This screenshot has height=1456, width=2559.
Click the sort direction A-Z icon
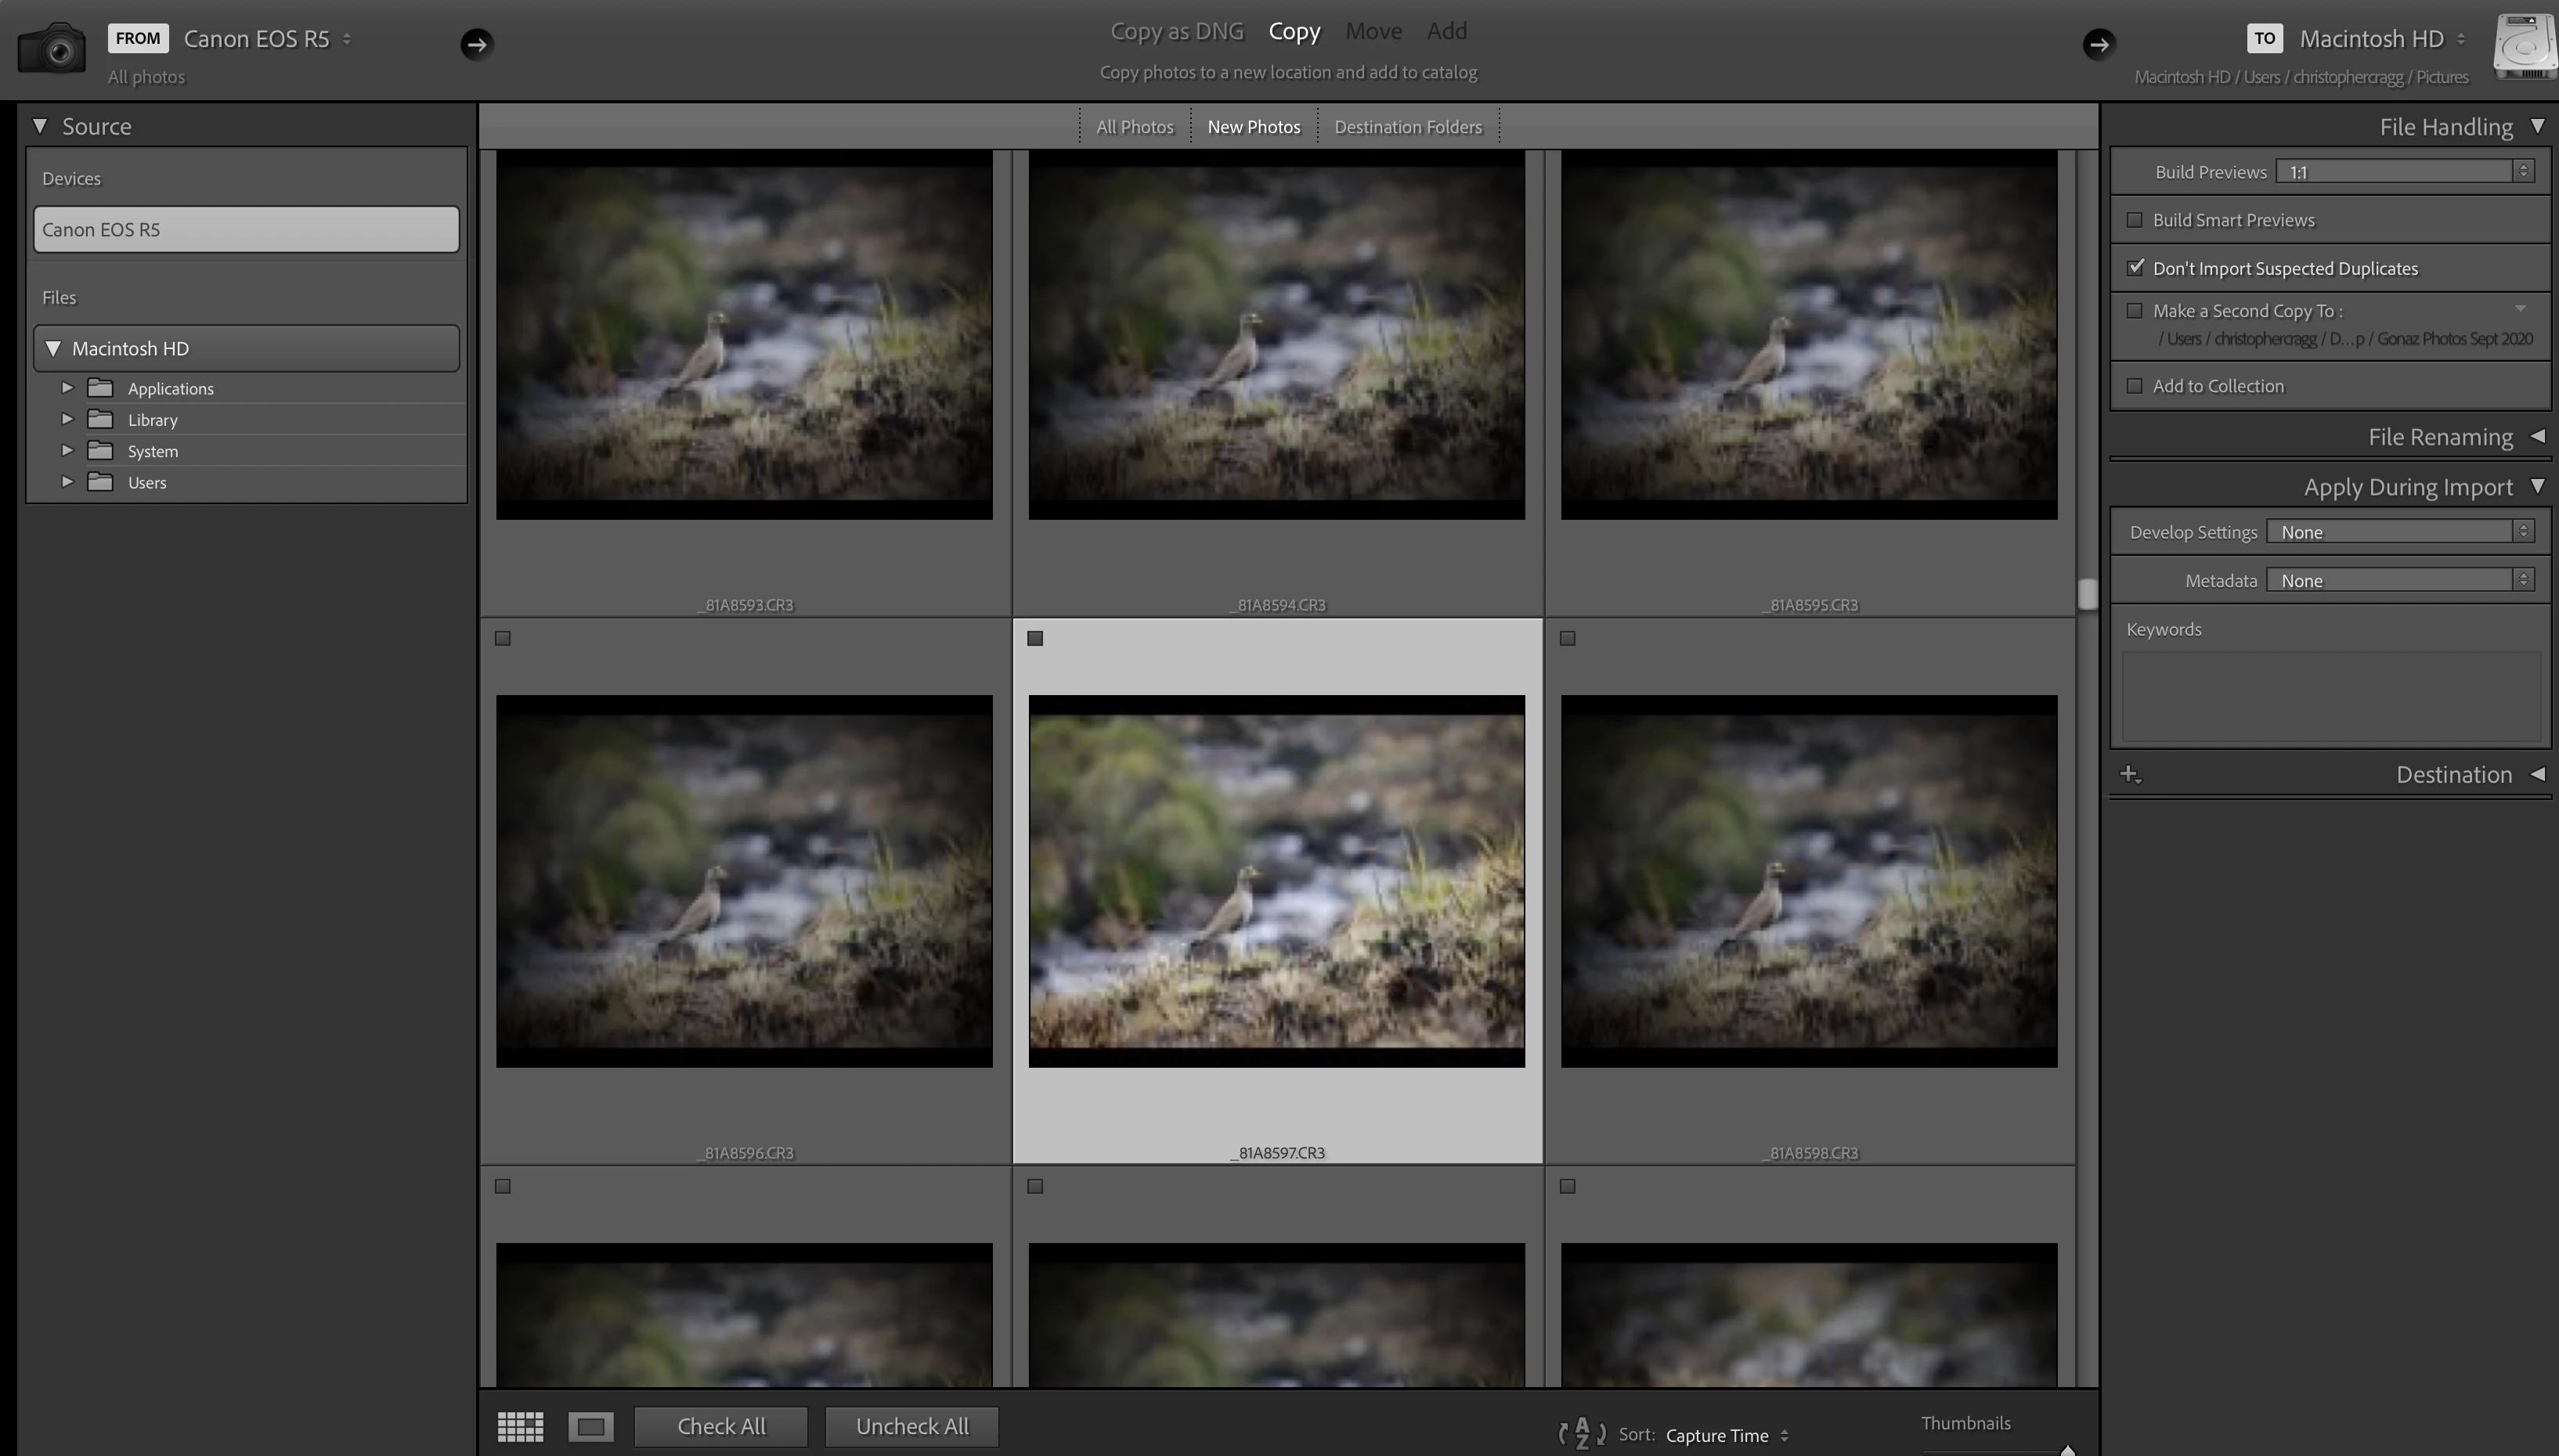tap(1581, 1433)
